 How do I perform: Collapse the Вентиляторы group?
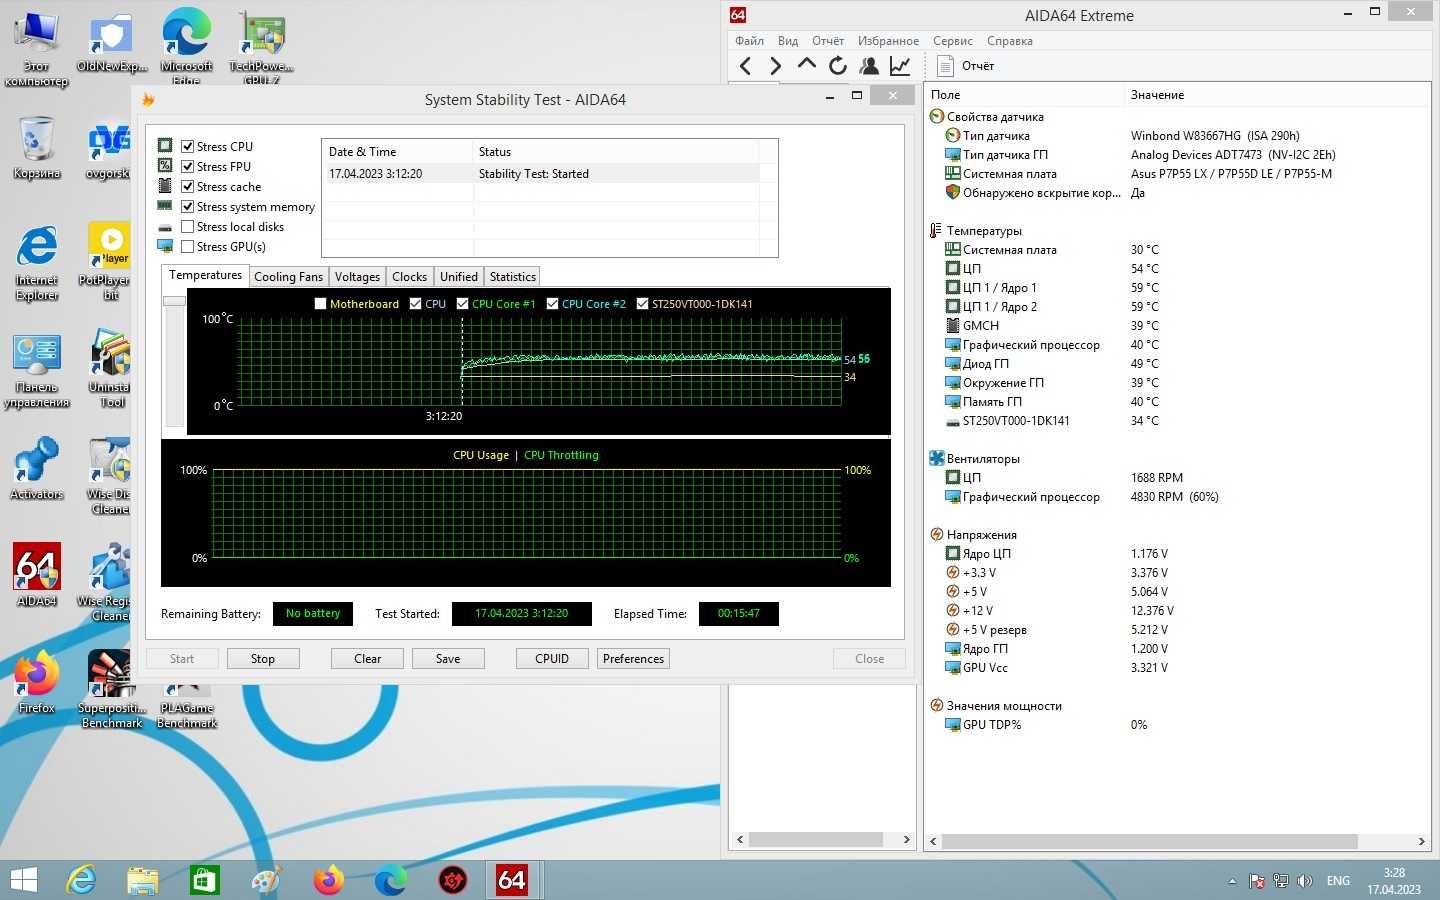click(x=975, y=459)
